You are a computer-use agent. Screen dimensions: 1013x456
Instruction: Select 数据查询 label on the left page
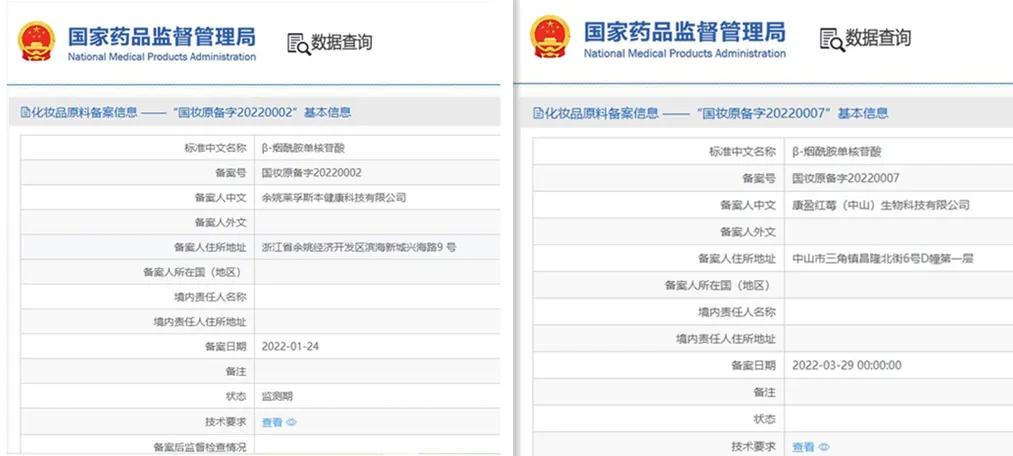coord(342,43)
